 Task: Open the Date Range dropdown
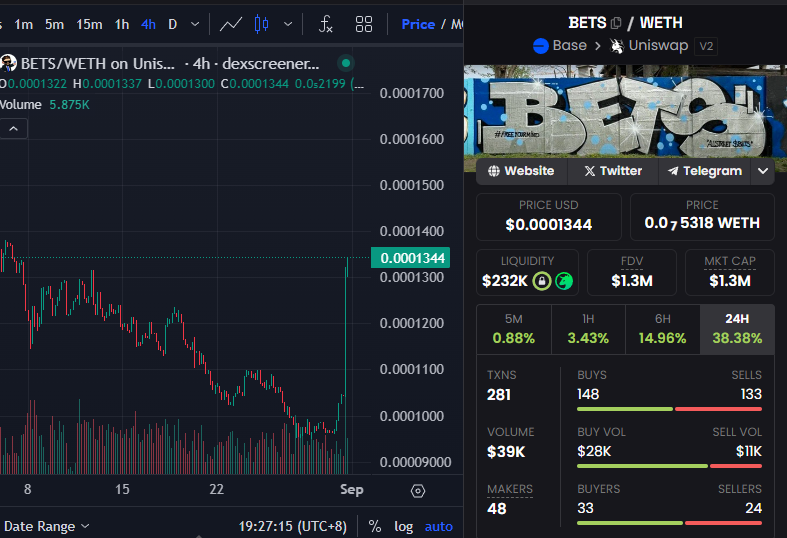(46, 526)
